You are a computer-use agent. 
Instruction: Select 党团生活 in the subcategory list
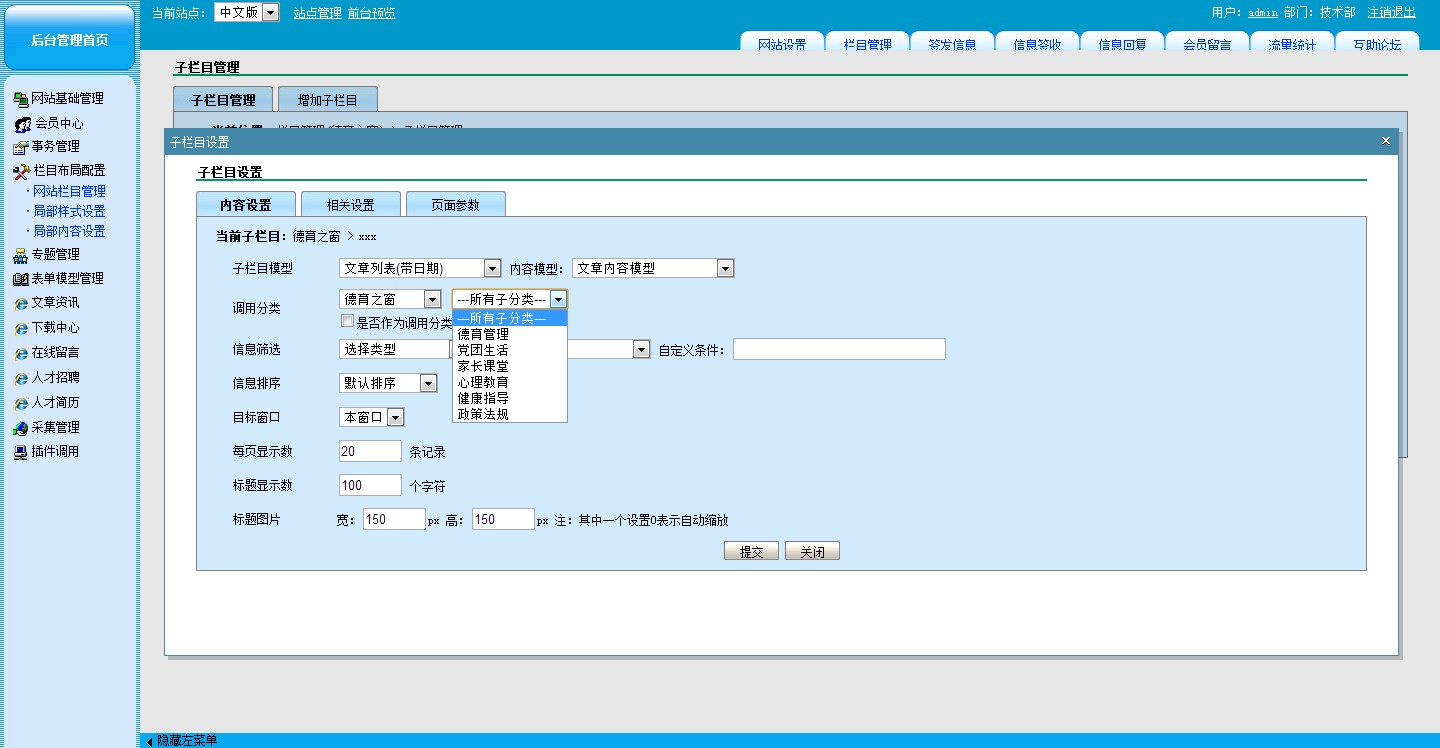tap(483, 350)
